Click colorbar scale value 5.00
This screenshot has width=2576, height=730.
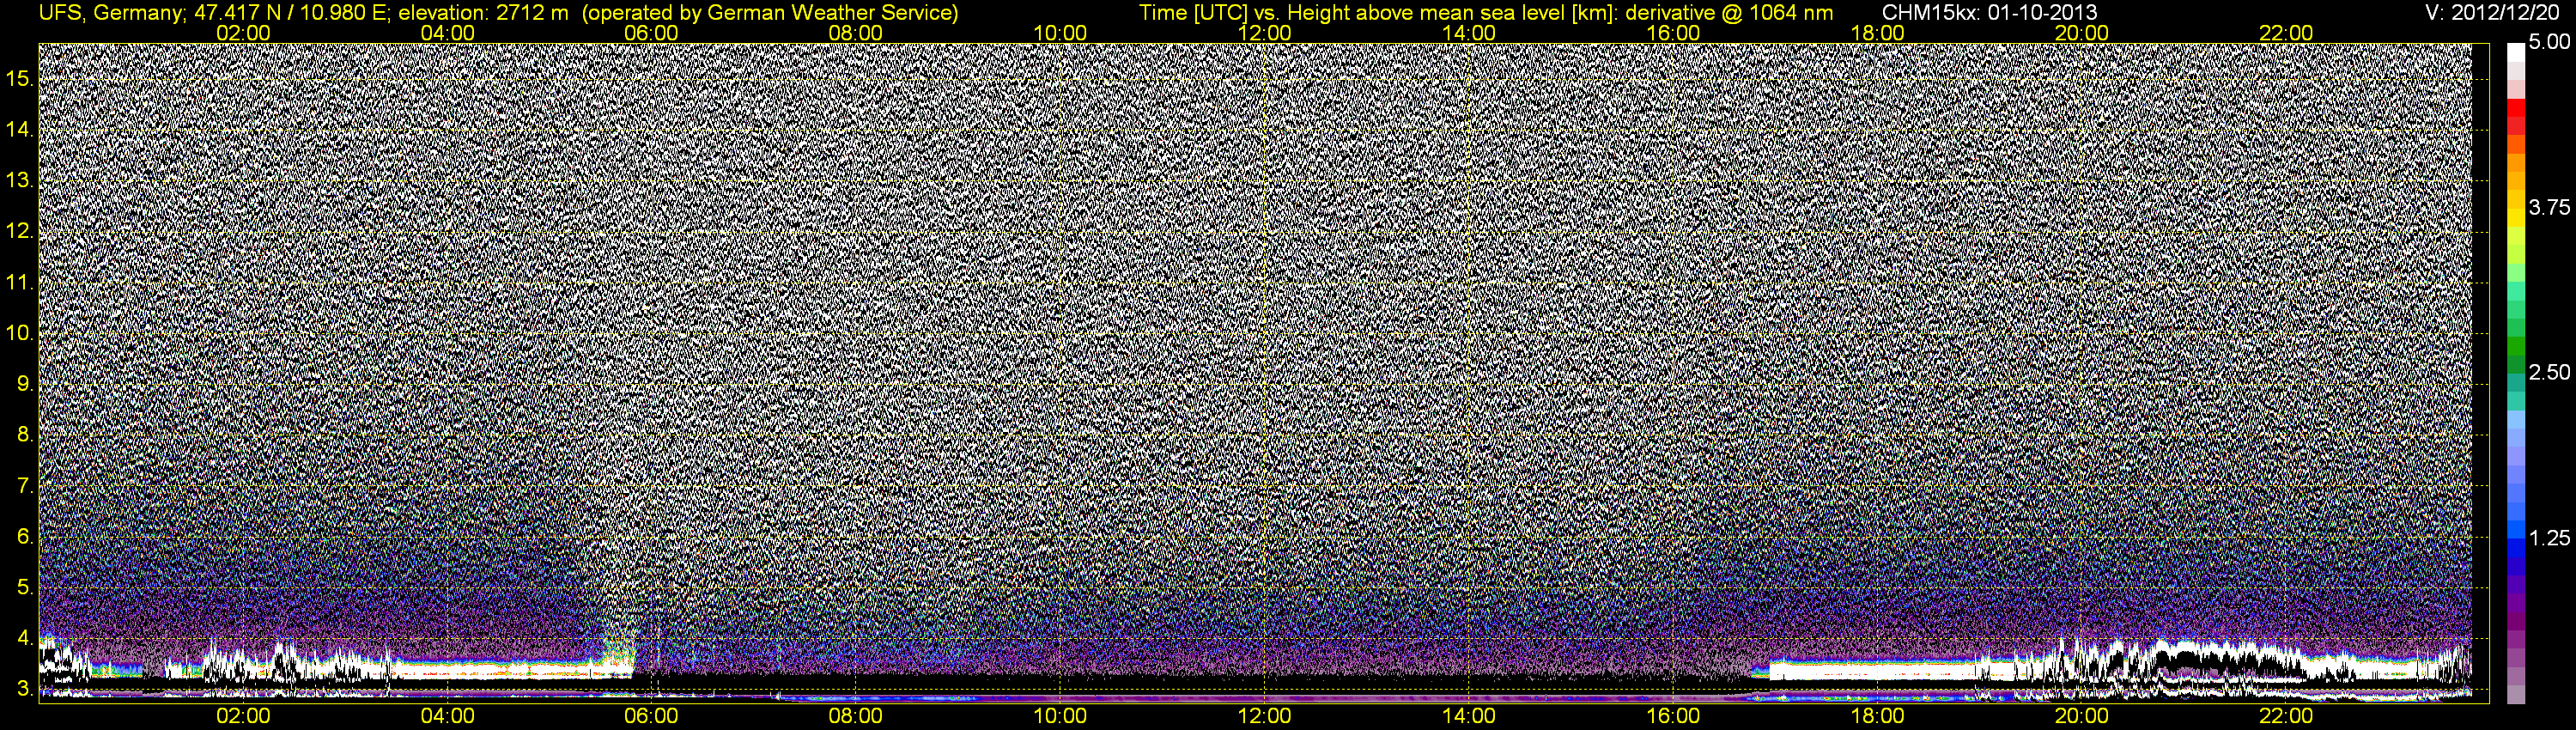[2549, 42]
